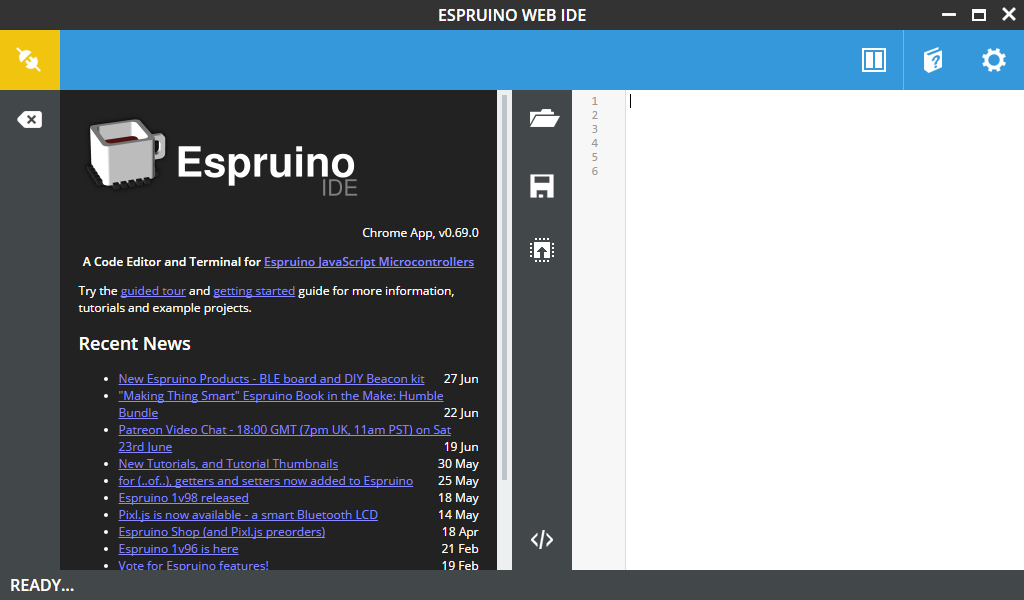Click the yellow connect plug icon
Screen dimensions: 1024x600
pos(29,60)
